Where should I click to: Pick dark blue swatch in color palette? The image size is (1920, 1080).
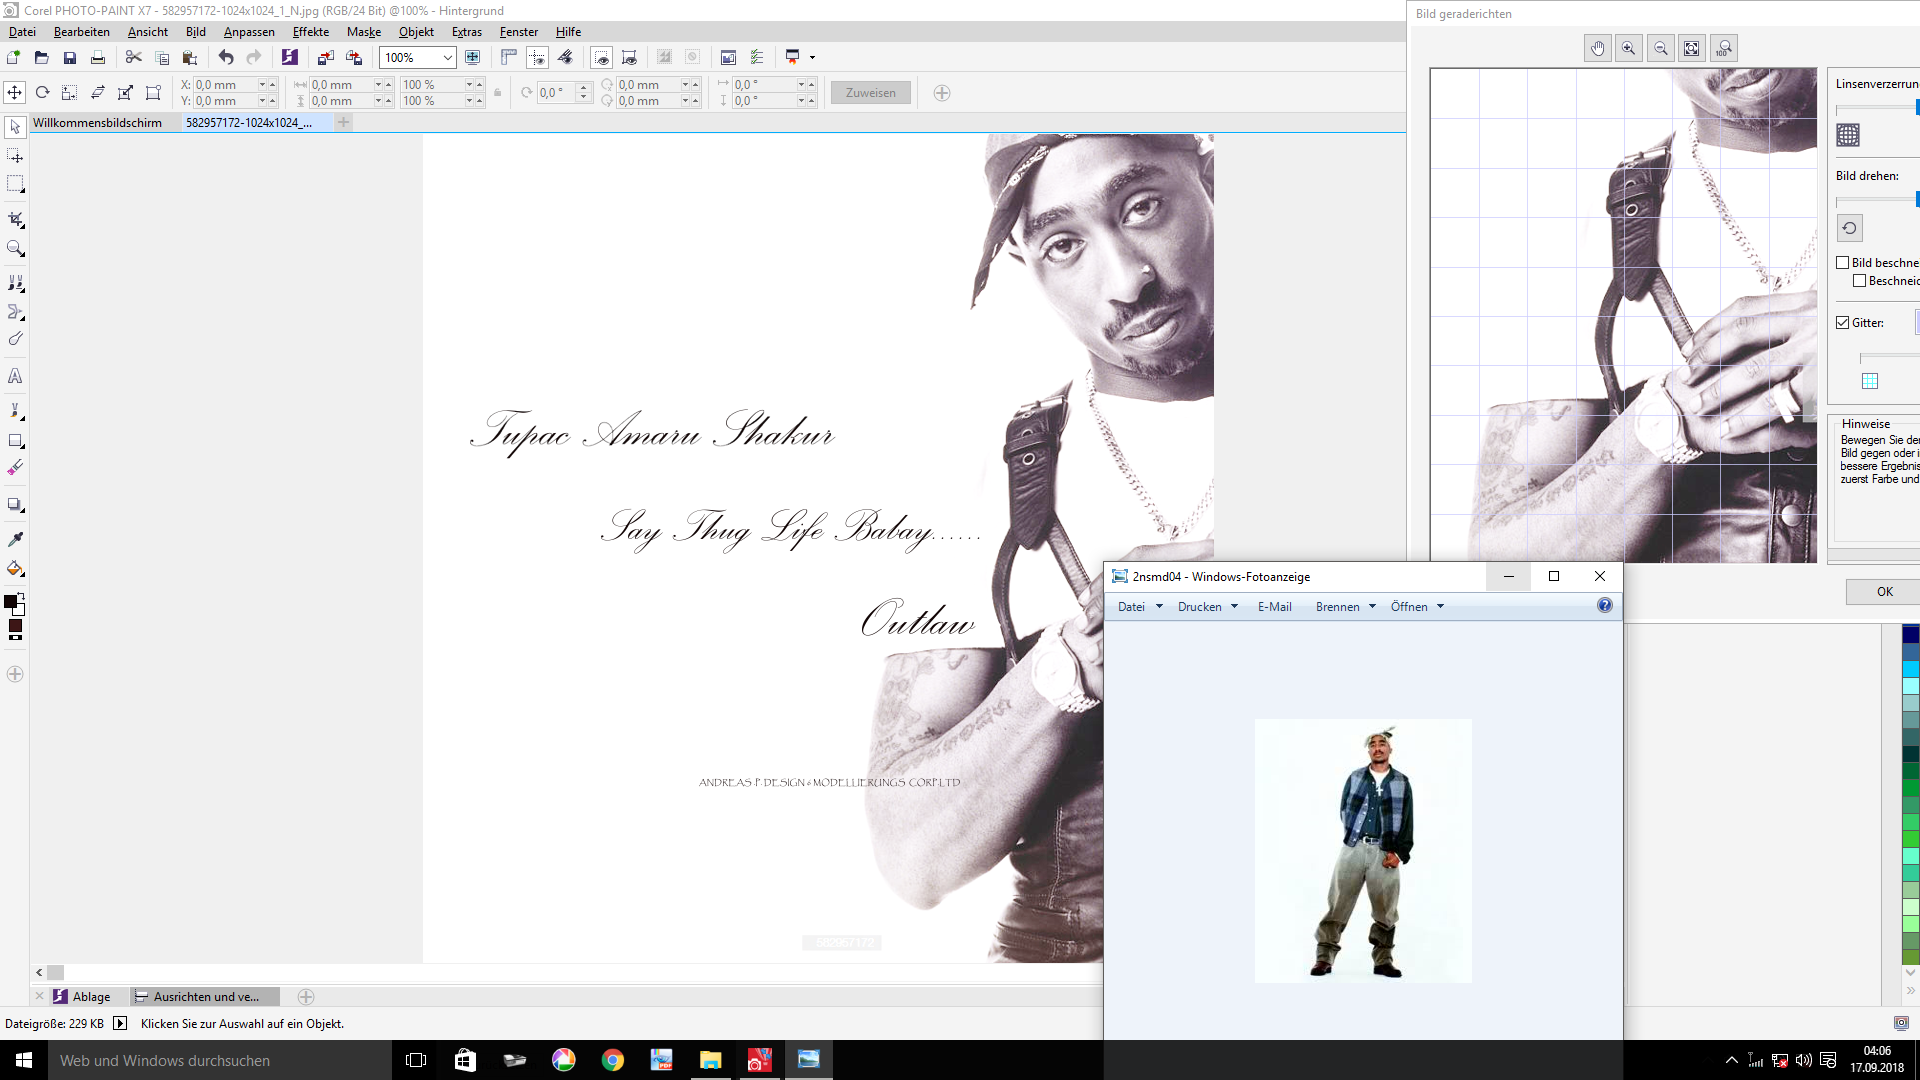tap(1911, 634)
